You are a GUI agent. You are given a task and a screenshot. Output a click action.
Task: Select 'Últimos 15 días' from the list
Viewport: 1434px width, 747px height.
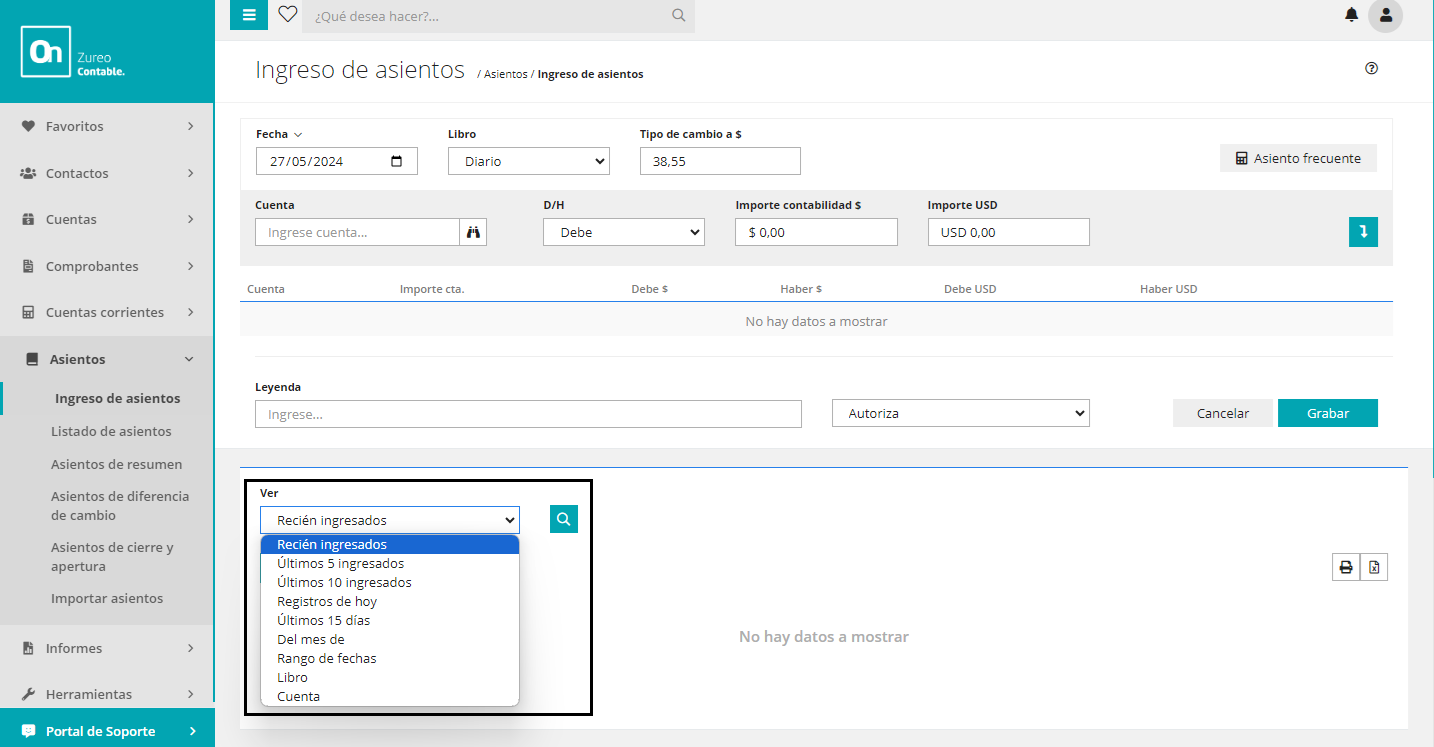pos(323,620)
